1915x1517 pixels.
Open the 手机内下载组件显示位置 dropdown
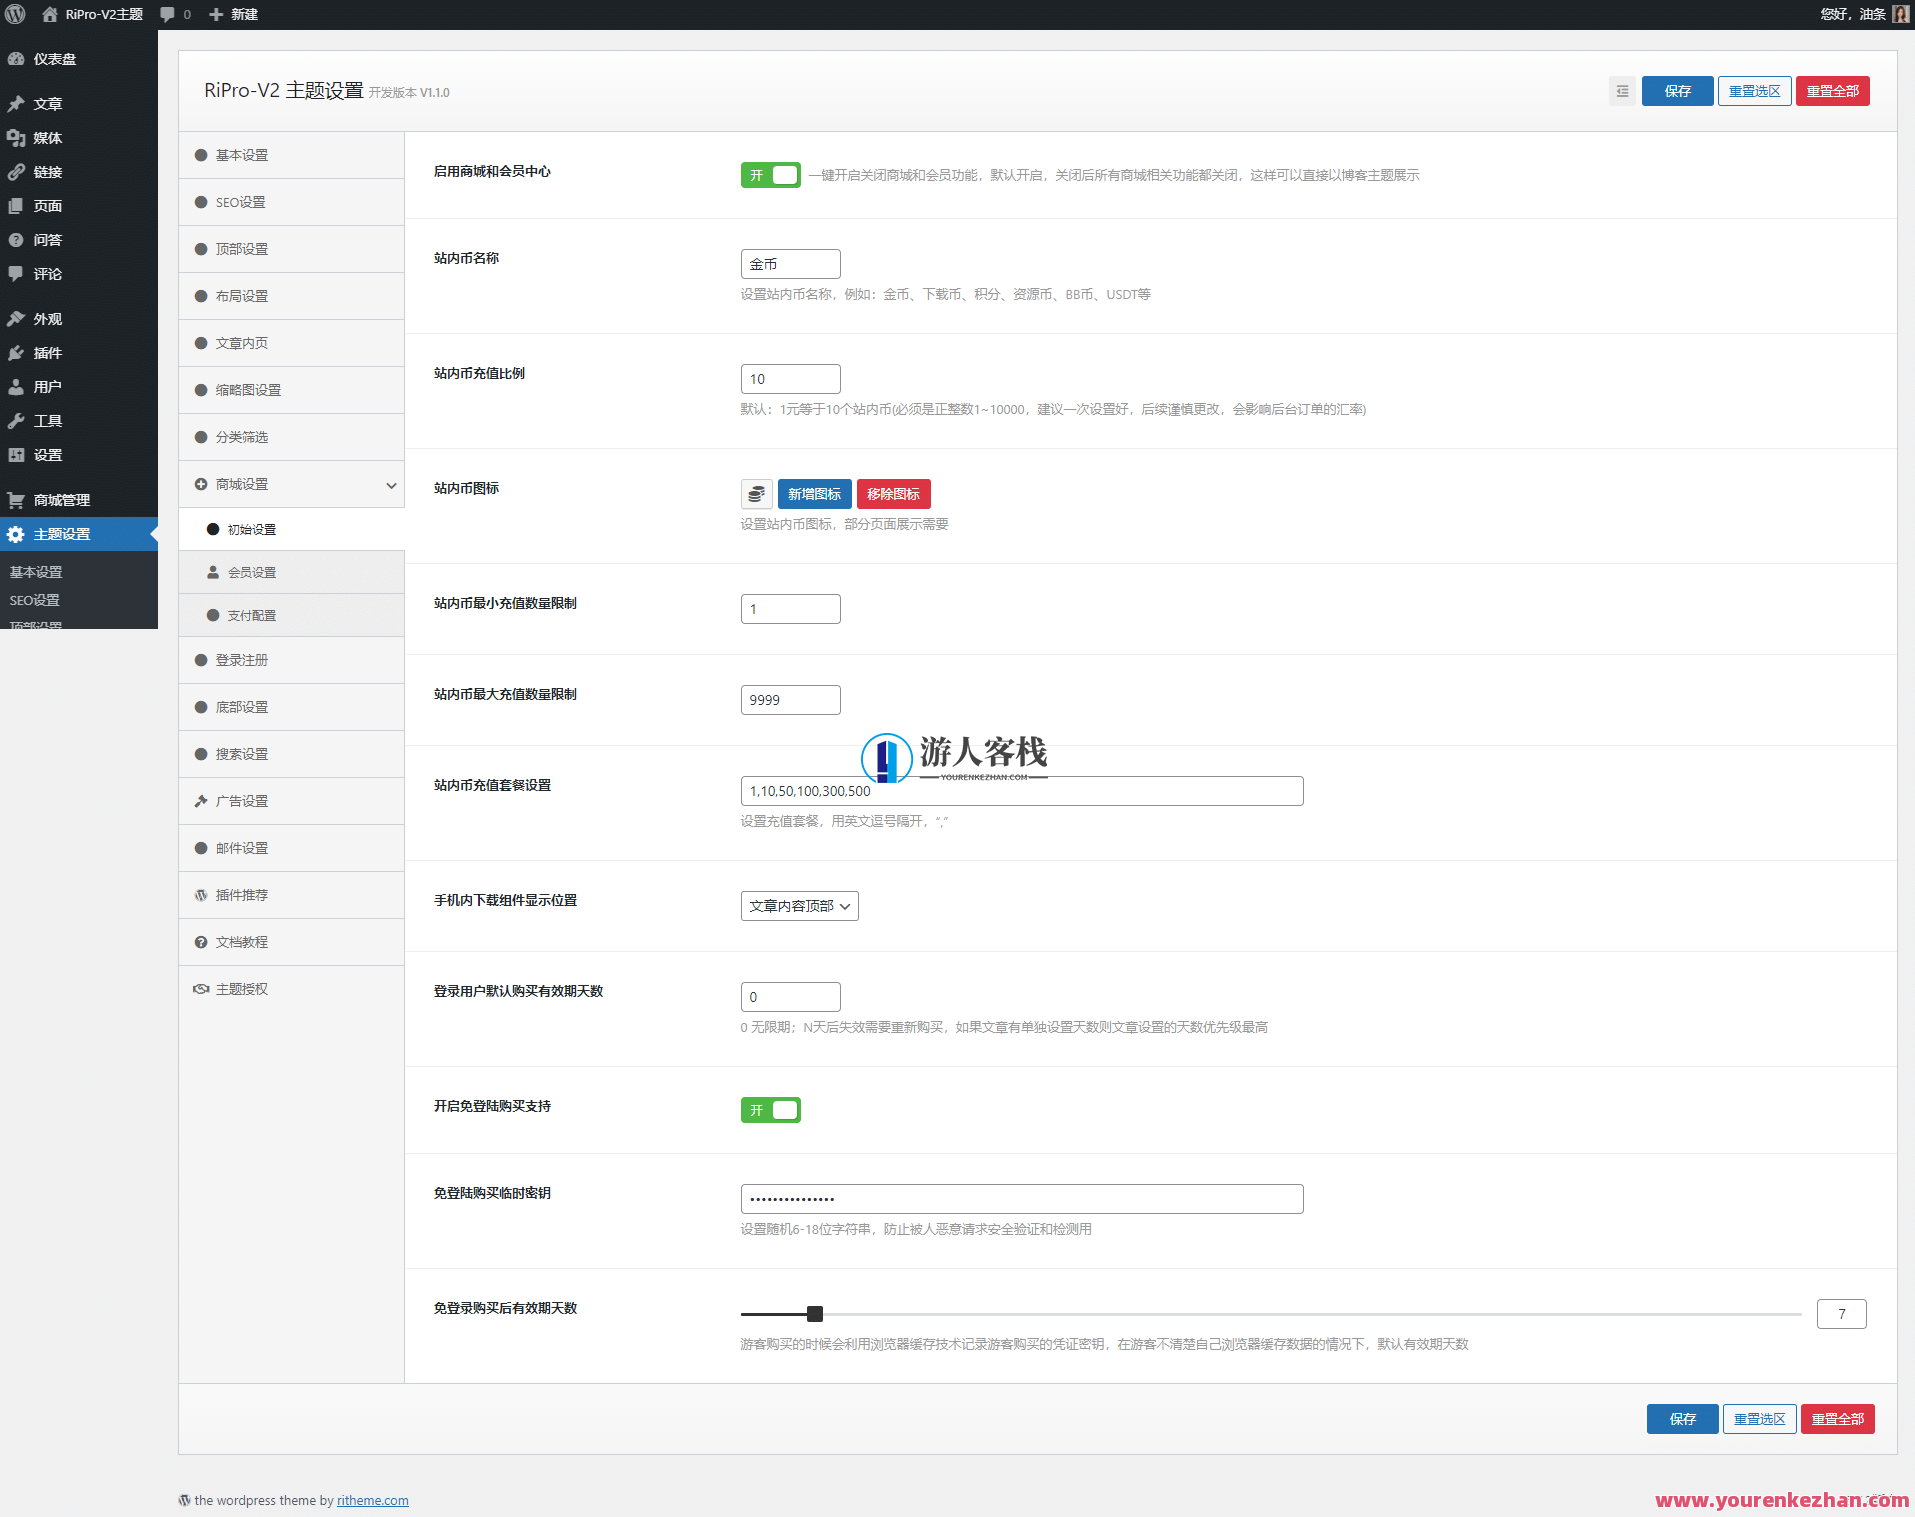coord(798,905)
